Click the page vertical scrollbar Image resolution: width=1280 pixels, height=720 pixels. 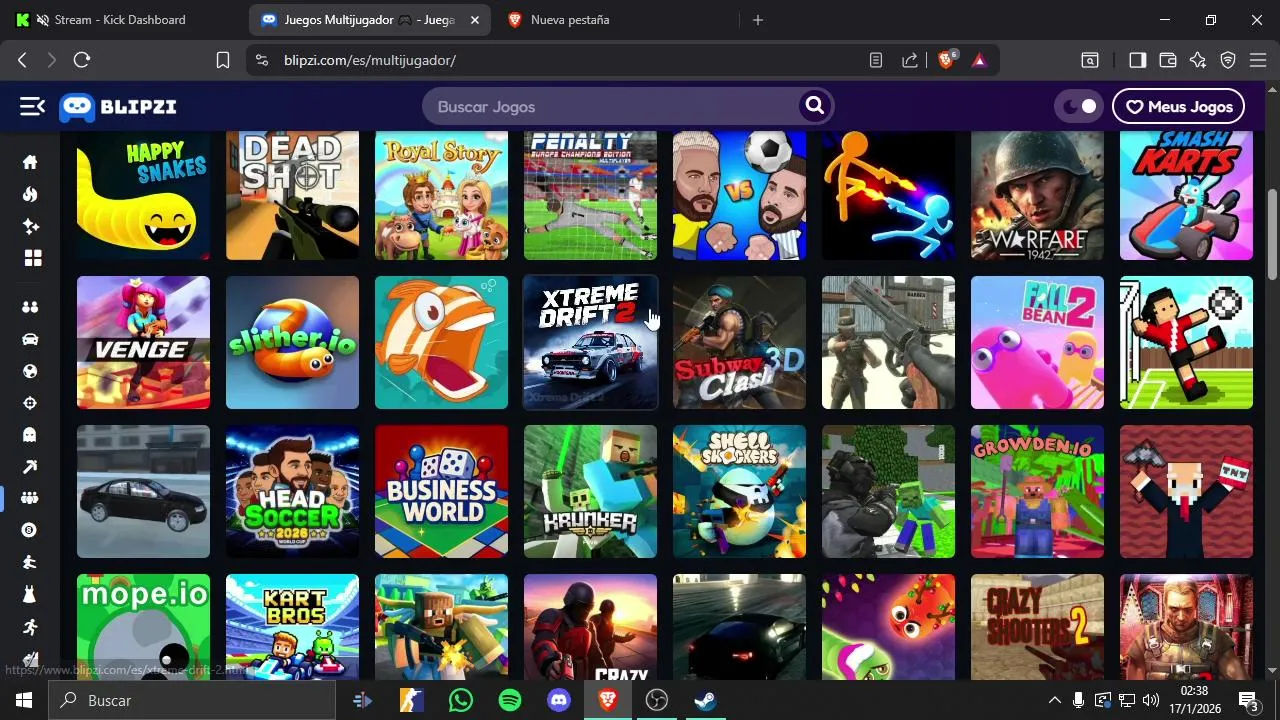coord(1272,235)
